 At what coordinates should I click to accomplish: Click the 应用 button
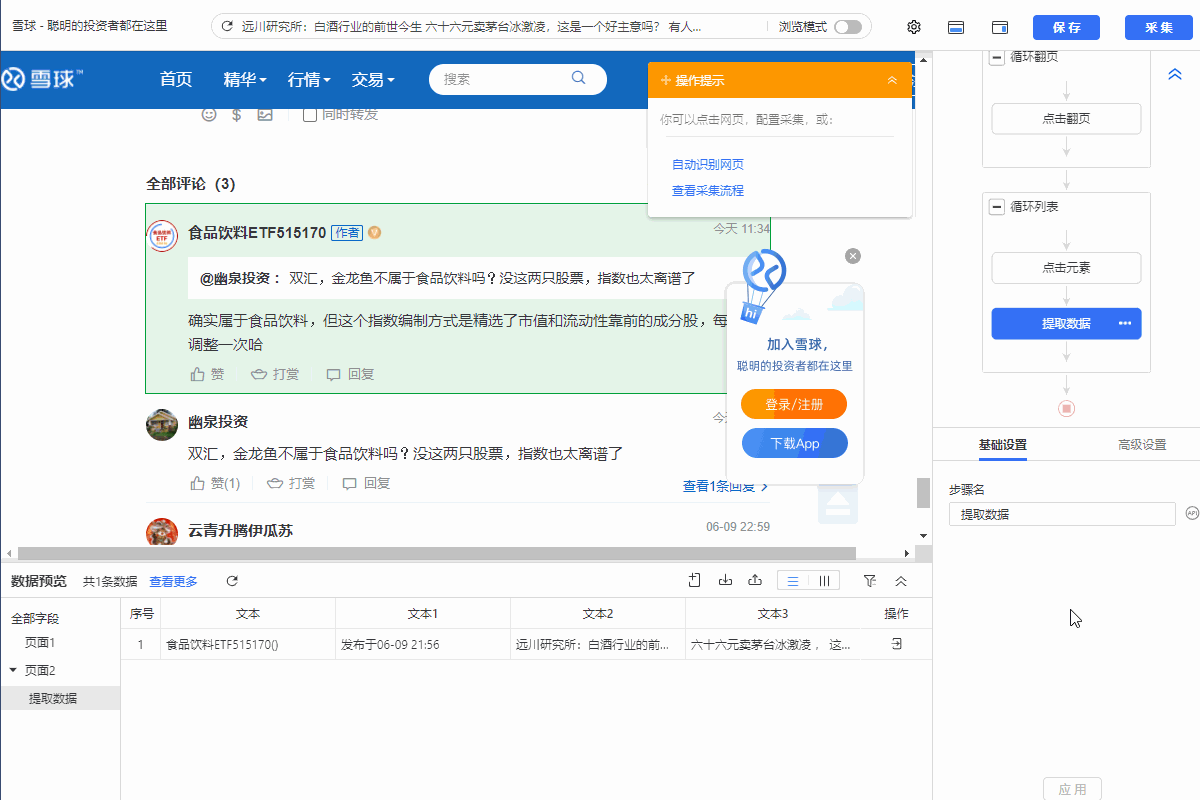click(1072, 789)
